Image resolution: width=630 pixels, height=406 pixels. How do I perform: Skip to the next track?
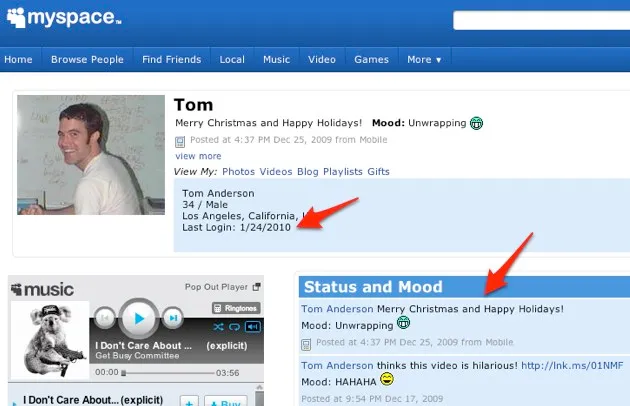173,319
